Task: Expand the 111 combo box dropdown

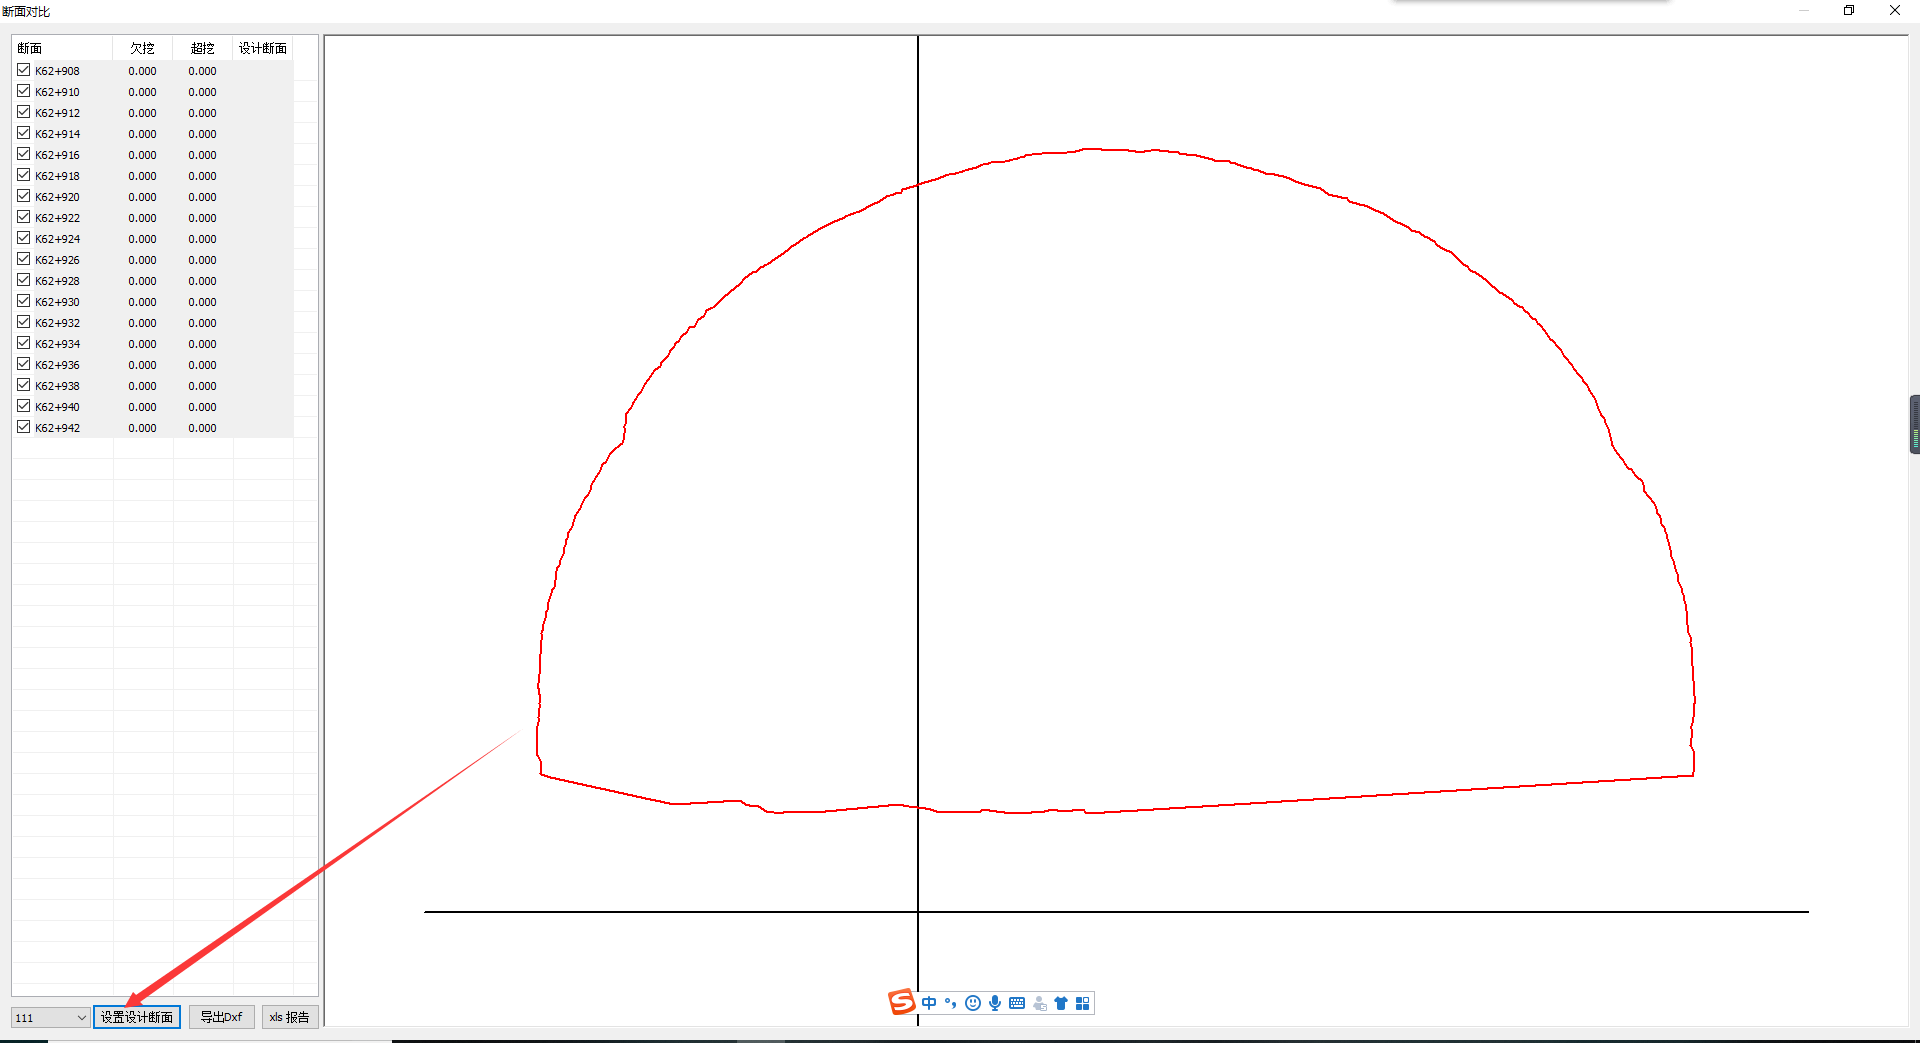Action: pyautogui.click(x=81, y=1017)
